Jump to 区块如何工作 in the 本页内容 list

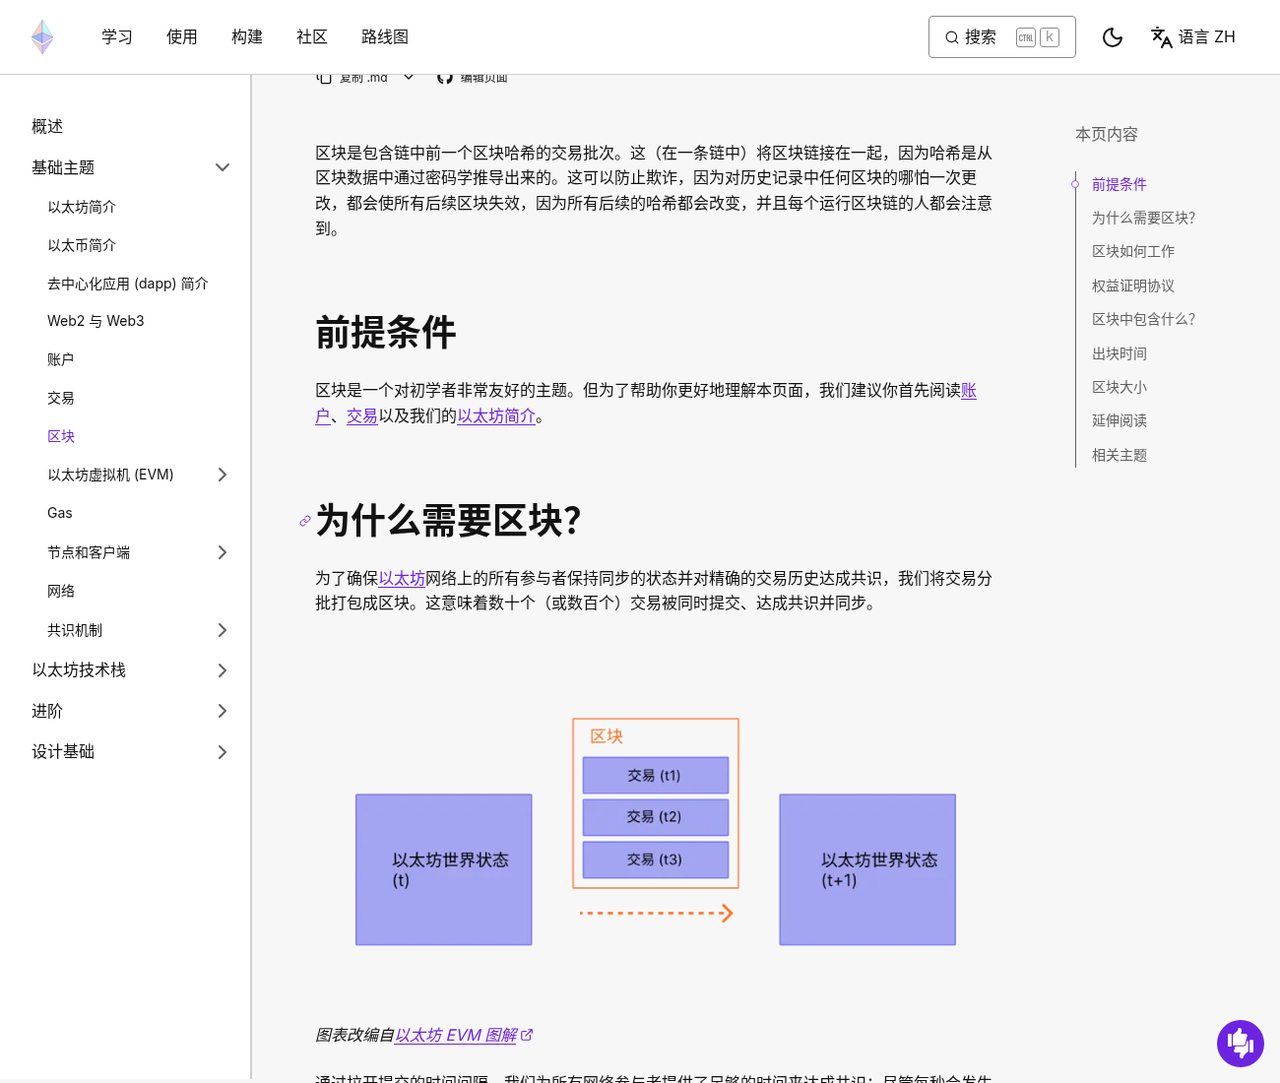click(x=1133, y=252)
